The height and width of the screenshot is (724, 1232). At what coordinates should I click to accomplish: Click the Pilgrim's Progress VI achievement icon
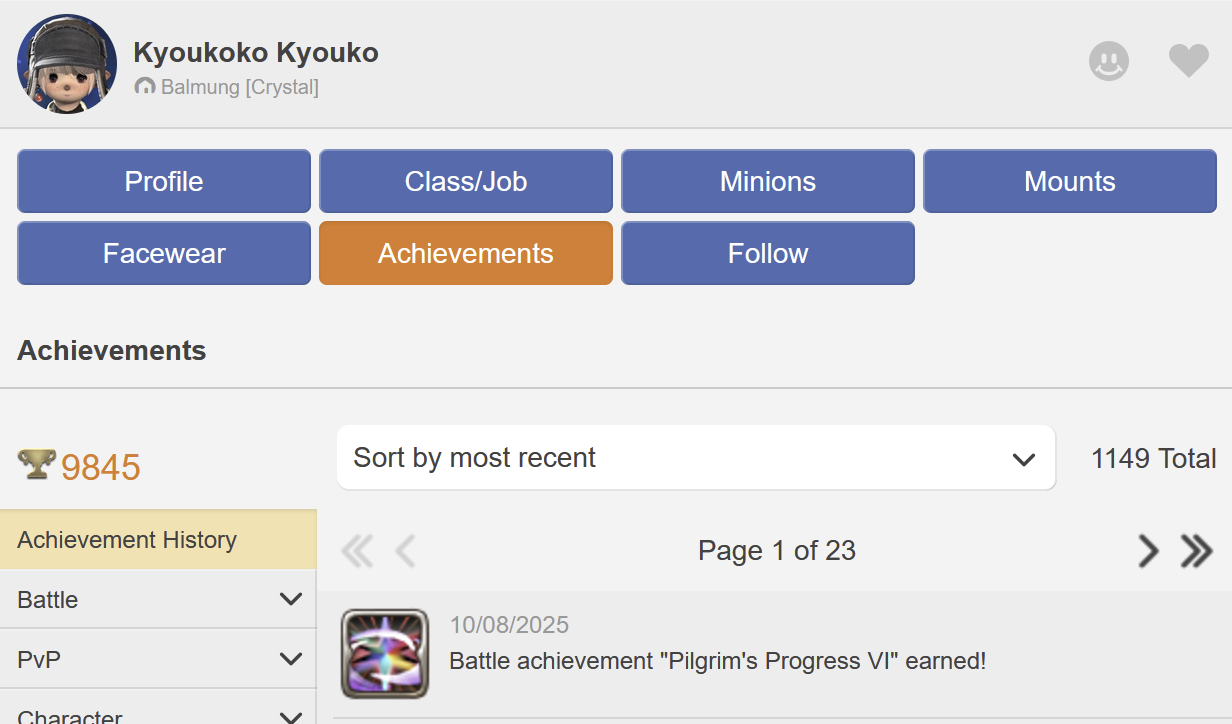[x=385, y=654]
